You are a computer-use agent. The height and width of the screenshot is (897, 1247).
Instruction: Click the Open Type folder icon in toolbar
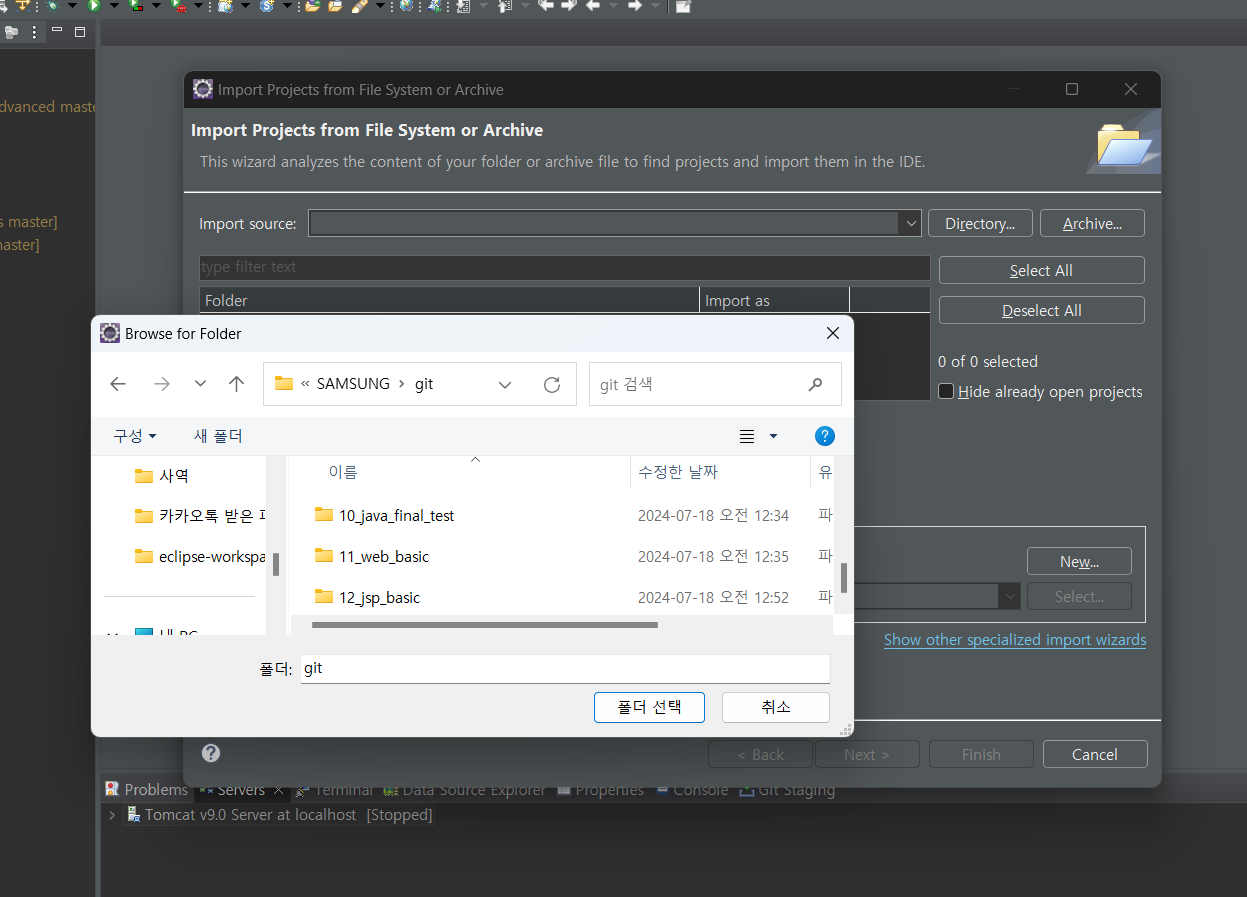pos(312,6)
